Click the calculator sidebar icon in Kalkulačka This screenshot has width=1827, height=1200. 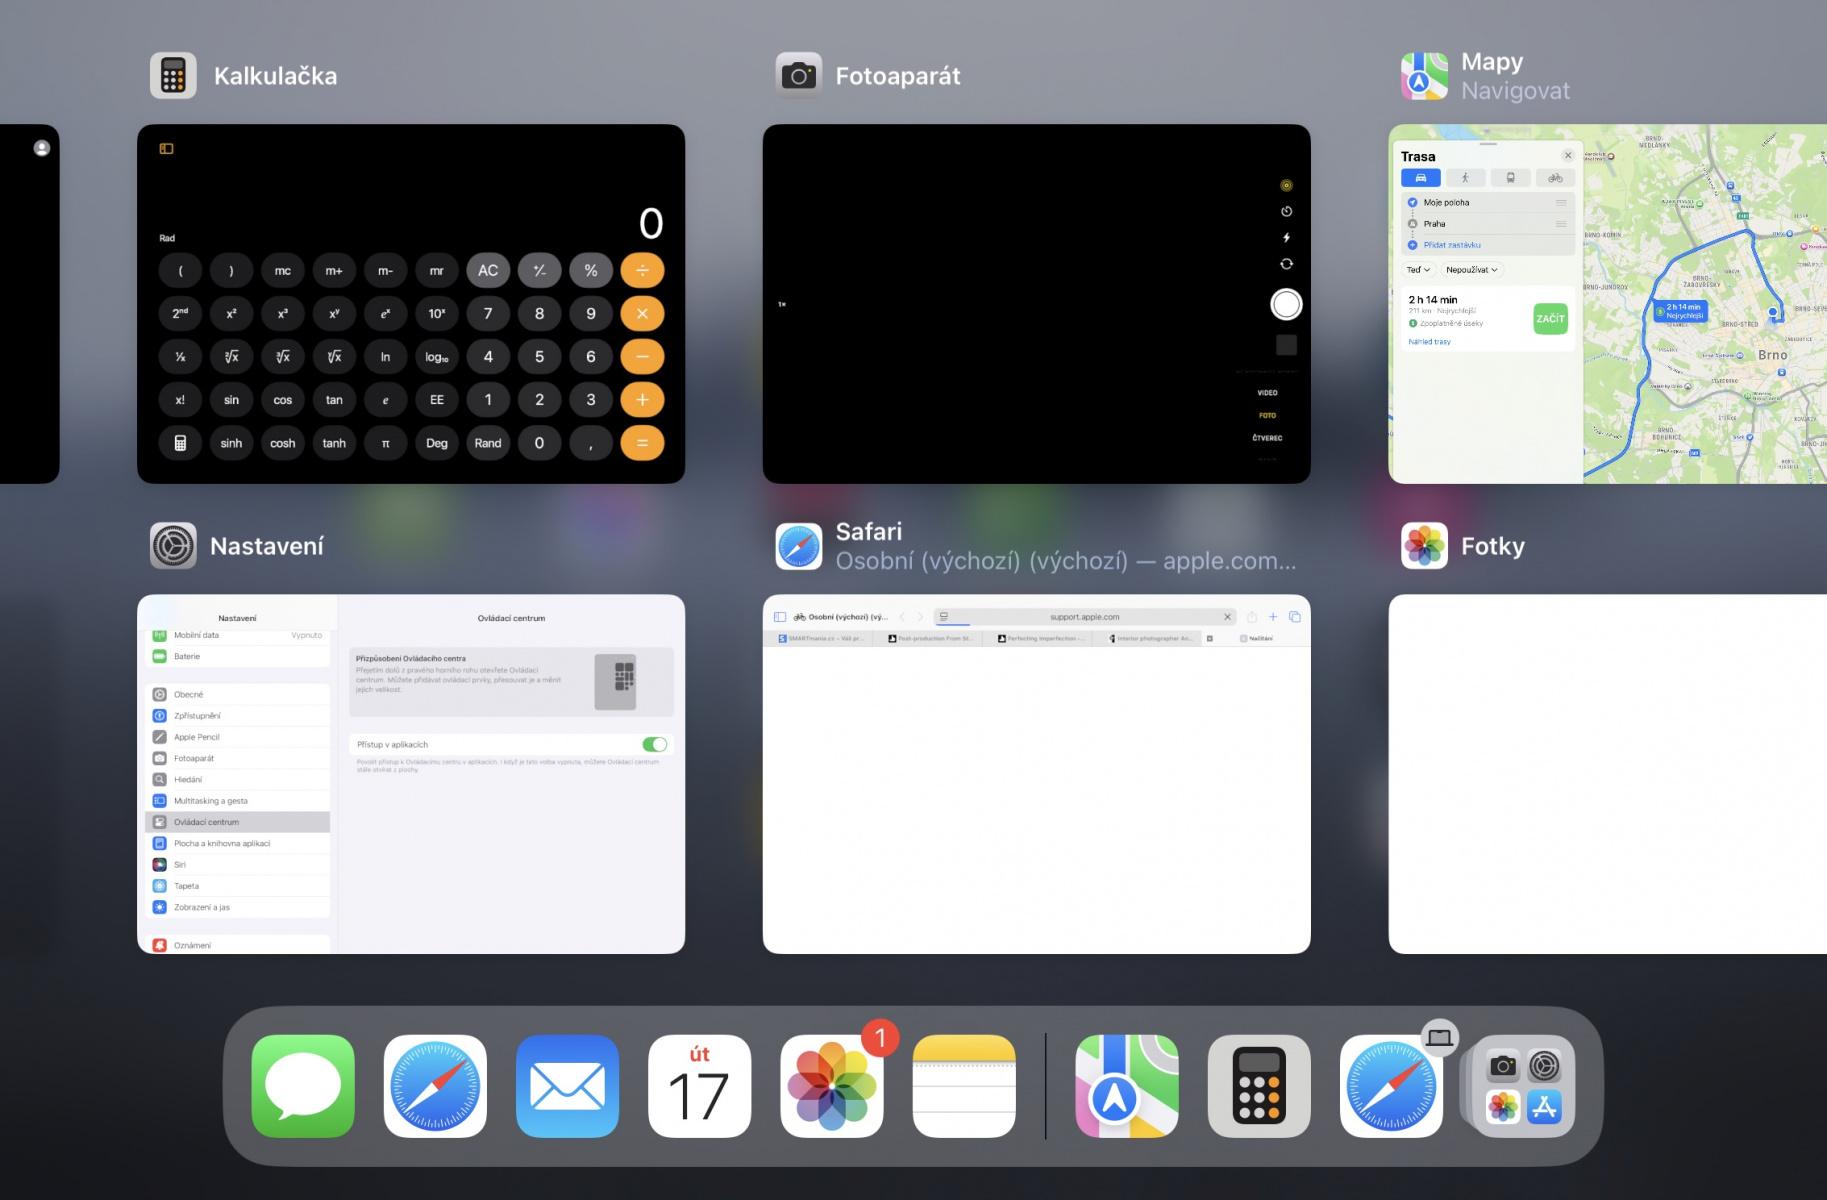(167, 149)
